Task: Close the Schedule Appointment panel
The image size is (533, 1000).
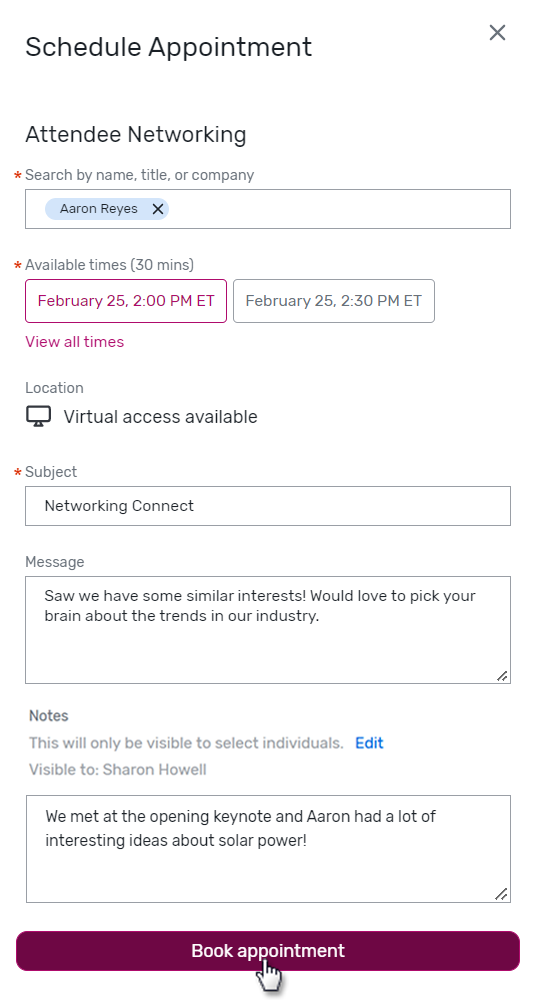Action: click(497, 33)
